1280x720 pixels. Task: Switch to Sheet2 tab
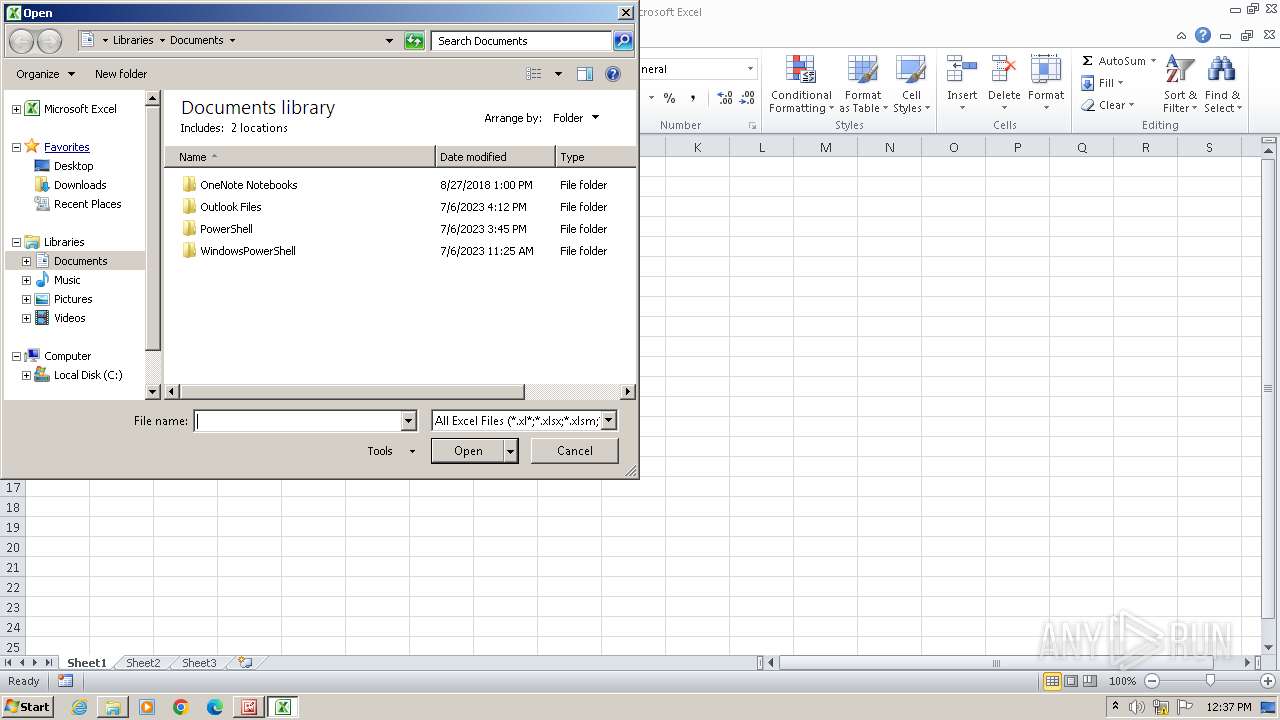pos(143,663)
